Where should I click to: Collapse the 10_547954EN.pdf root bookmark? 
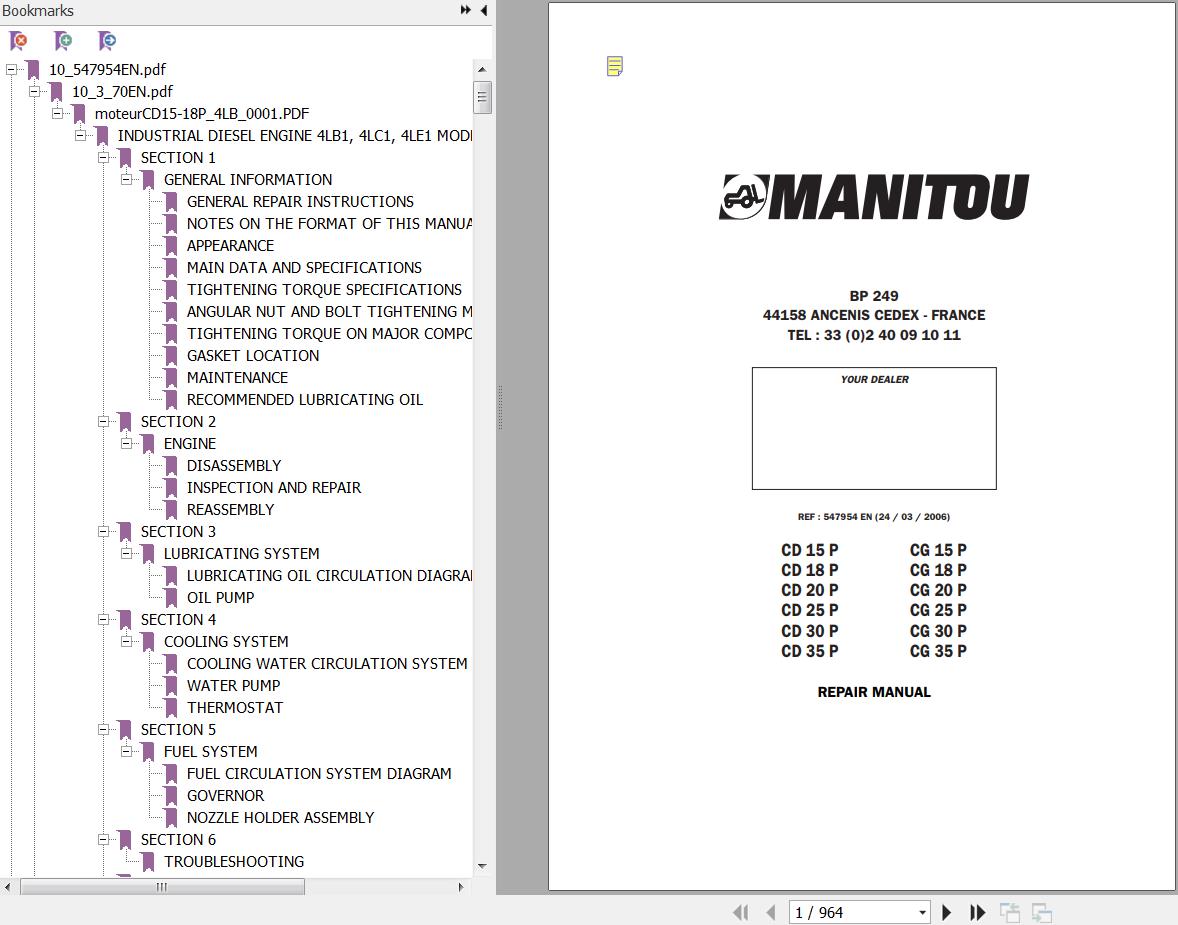11,69
